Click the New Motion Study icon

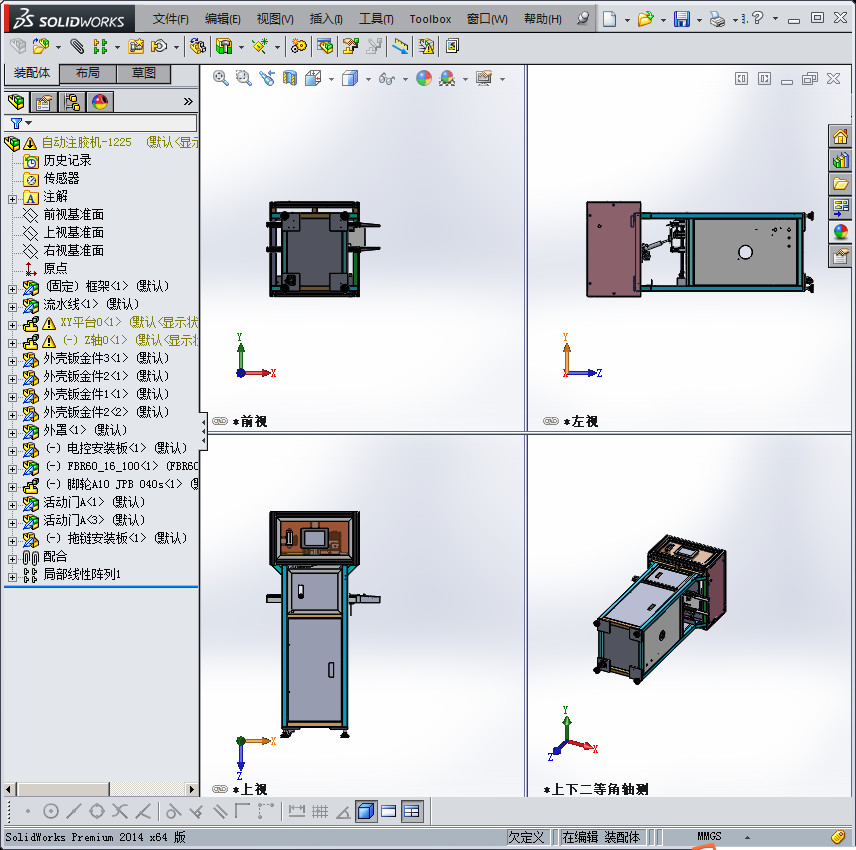pos(299,46)
